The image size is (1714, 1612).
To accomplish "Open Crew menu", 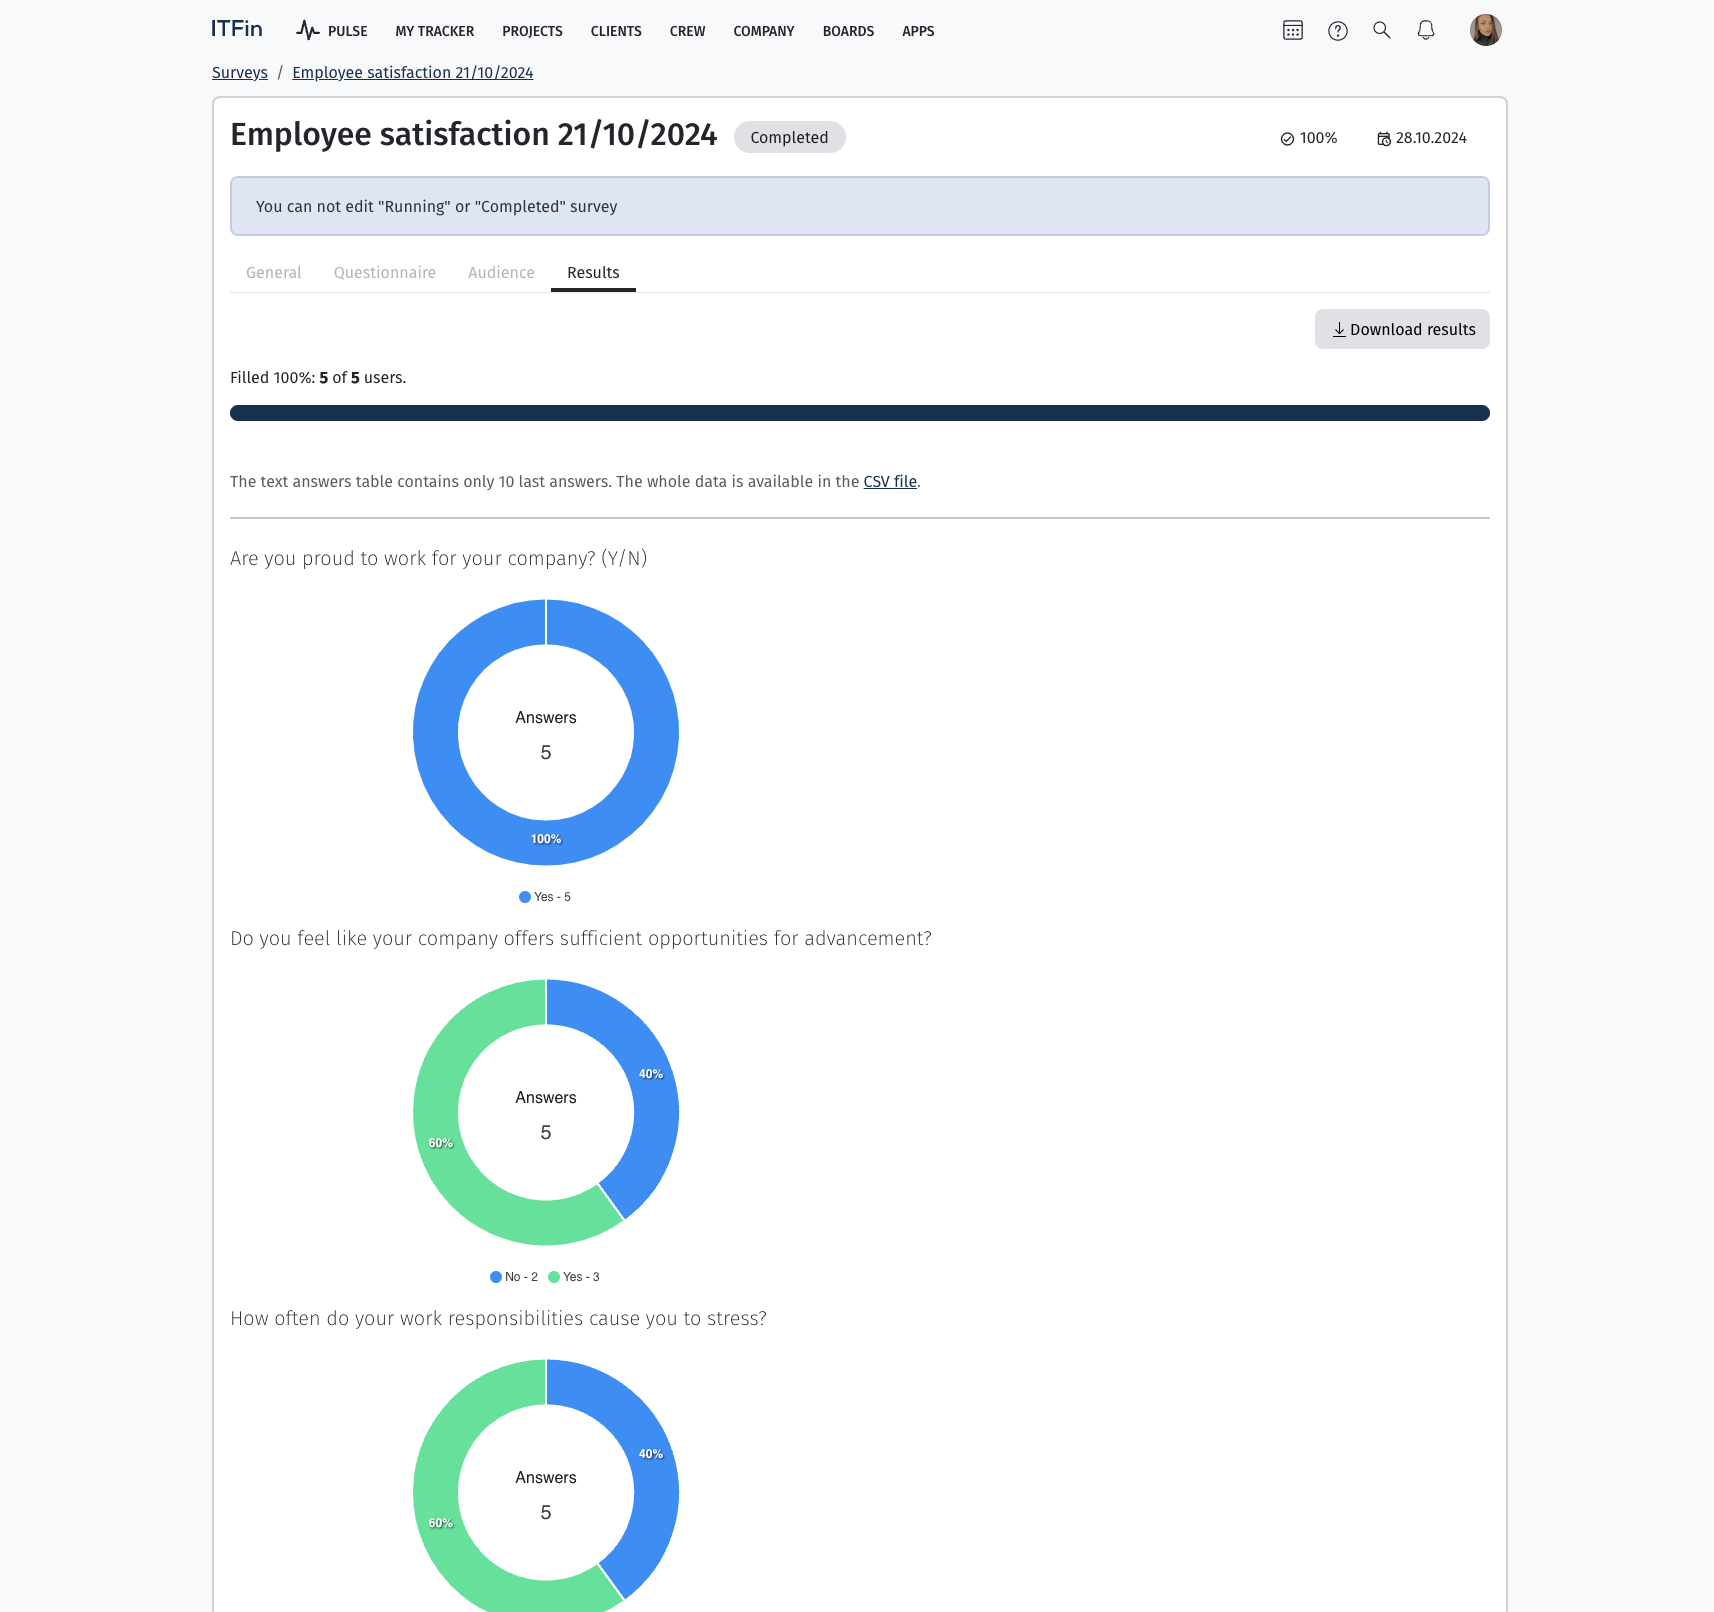I will pos(688,31).
